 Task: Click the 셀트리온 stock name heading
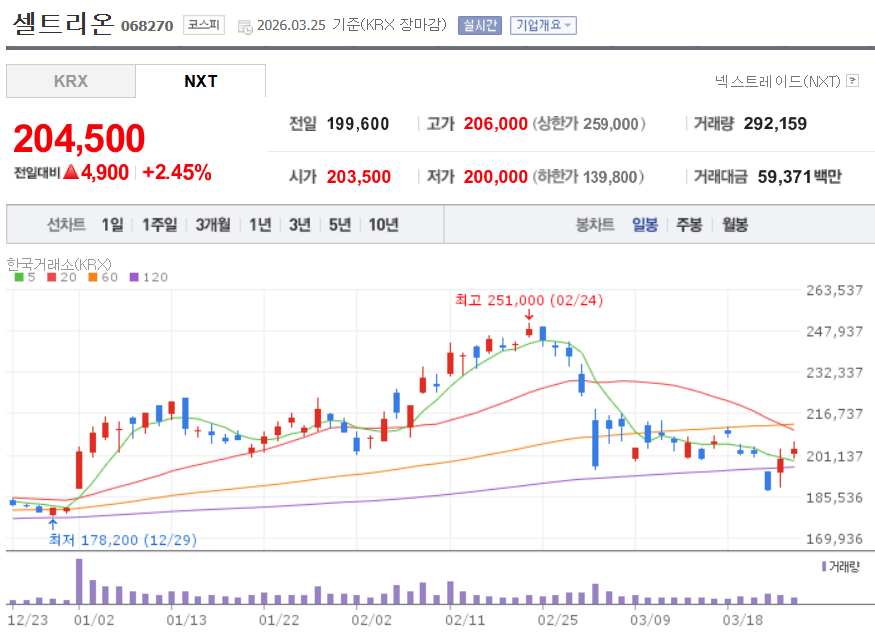[x=62, y=25]
